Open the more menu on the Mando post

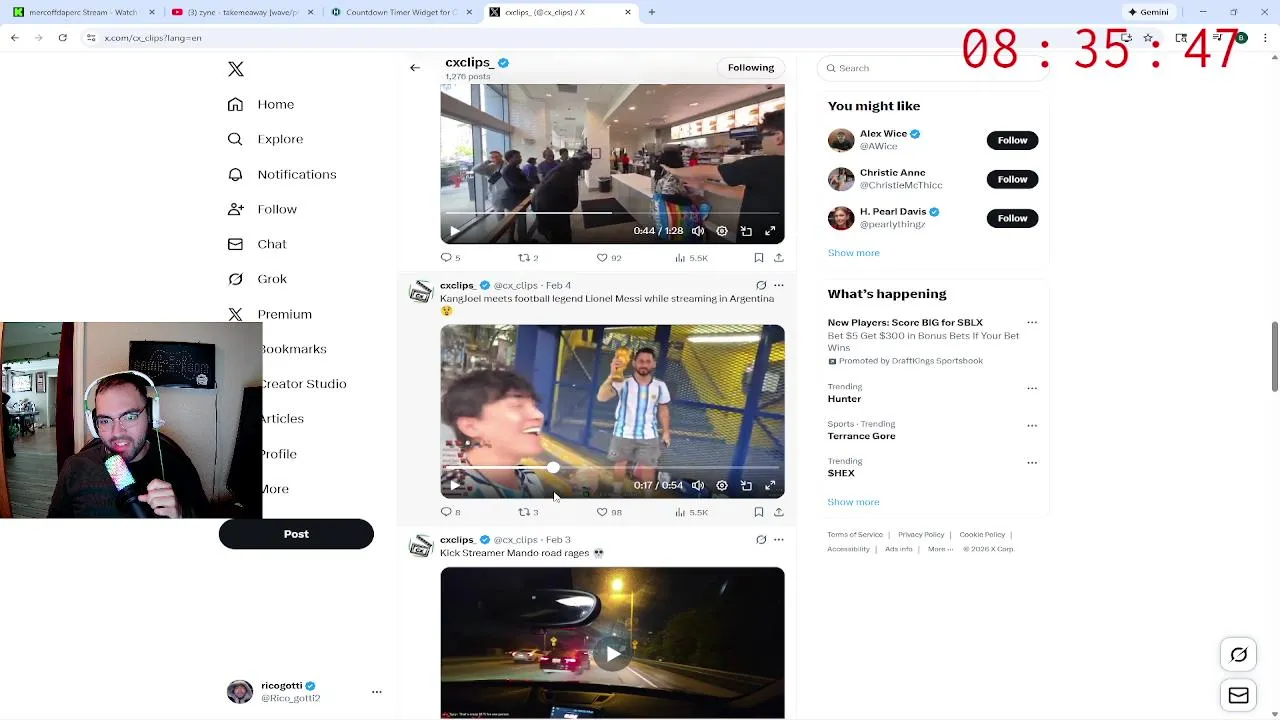779,540
